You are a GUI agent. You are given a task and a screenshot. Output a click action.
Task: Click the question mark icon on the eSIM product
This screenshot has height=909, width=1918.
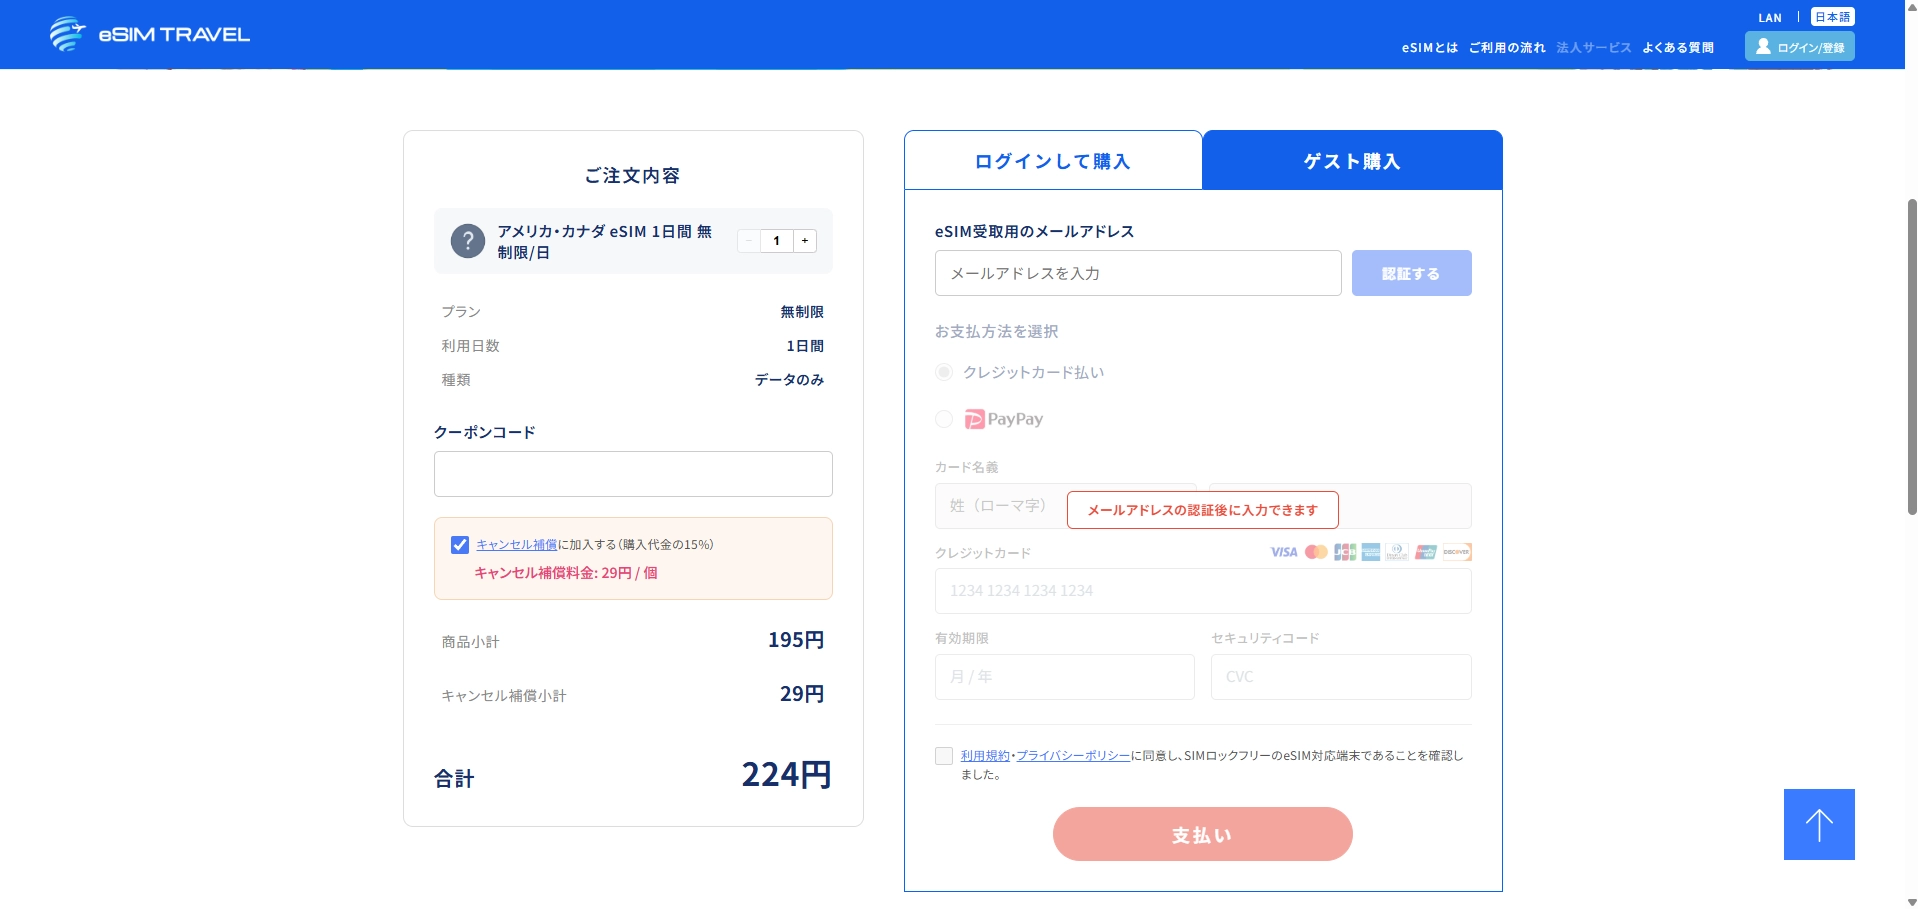pos(468,241)
